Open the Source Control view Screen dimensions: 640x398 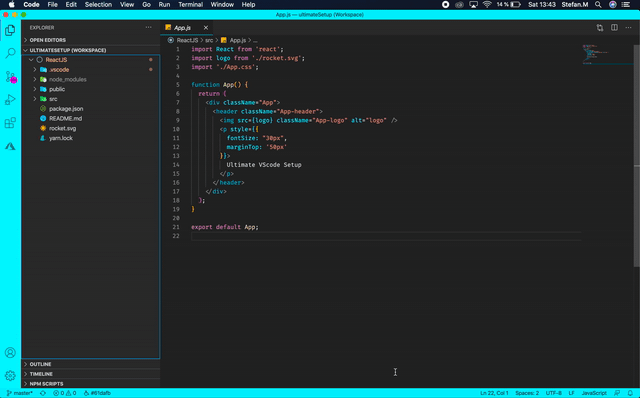11,77
